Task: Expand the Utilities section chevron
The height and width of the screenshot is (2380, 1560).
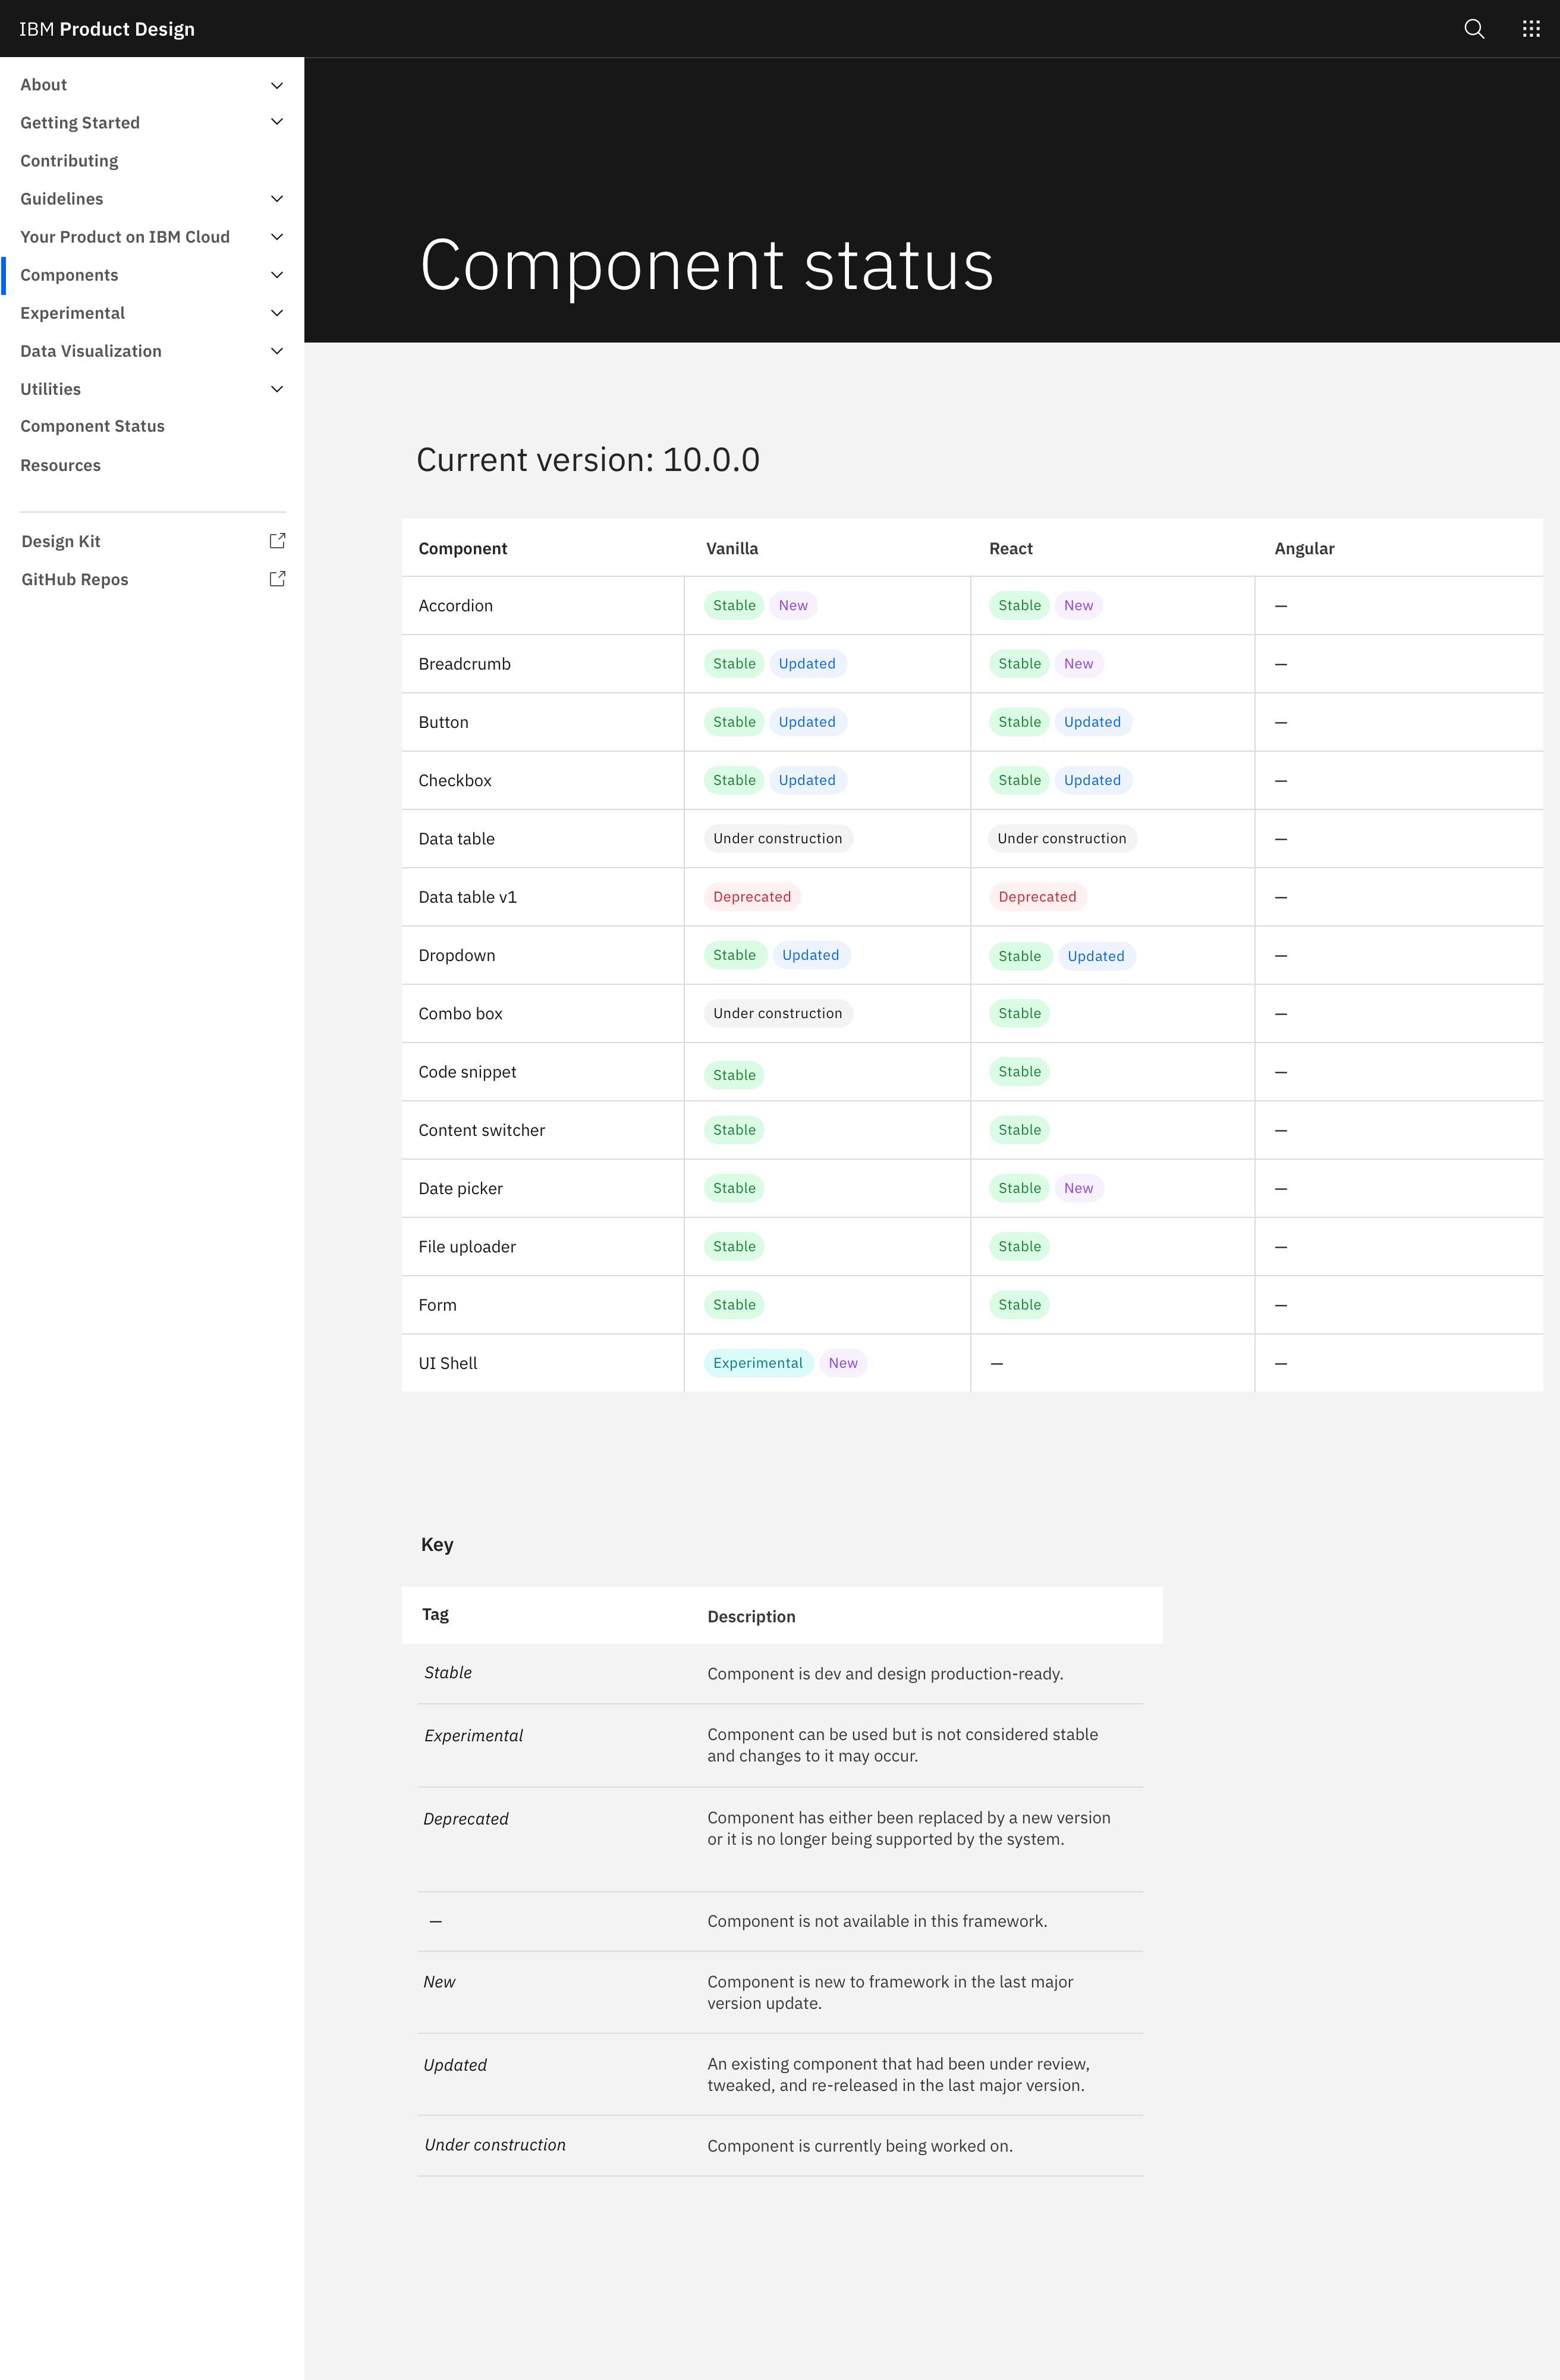Action: [276, 388]
